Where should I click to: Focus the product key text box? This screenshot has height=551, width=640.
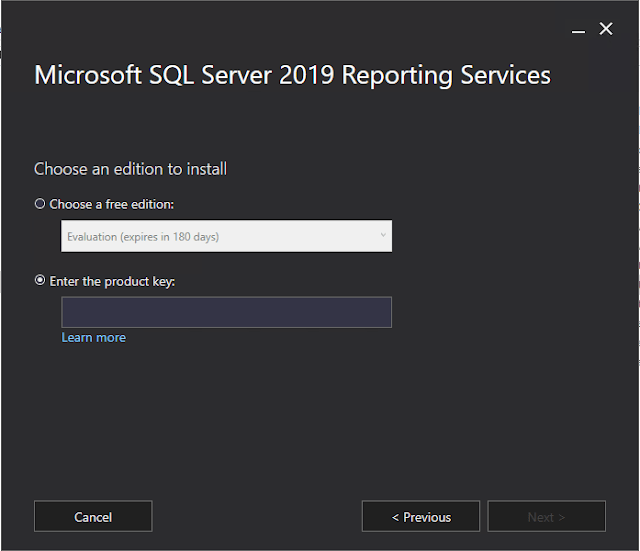point(226,312)
